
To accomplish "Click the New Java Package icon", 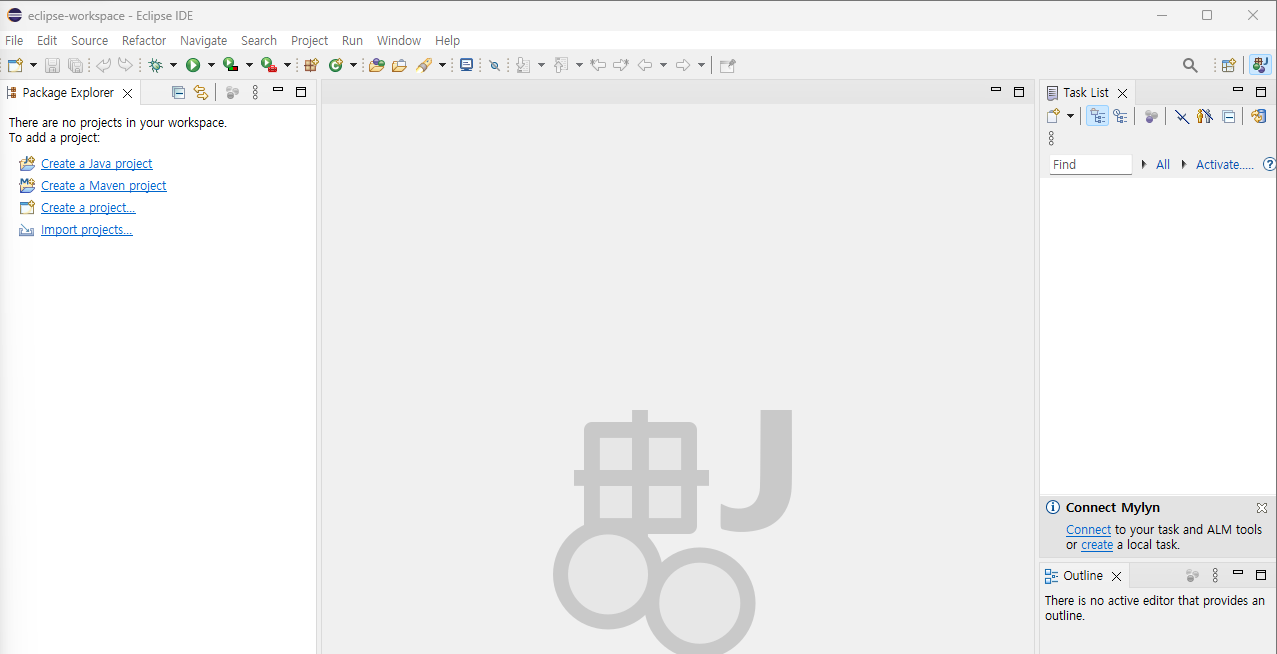I will click(311, 65).
